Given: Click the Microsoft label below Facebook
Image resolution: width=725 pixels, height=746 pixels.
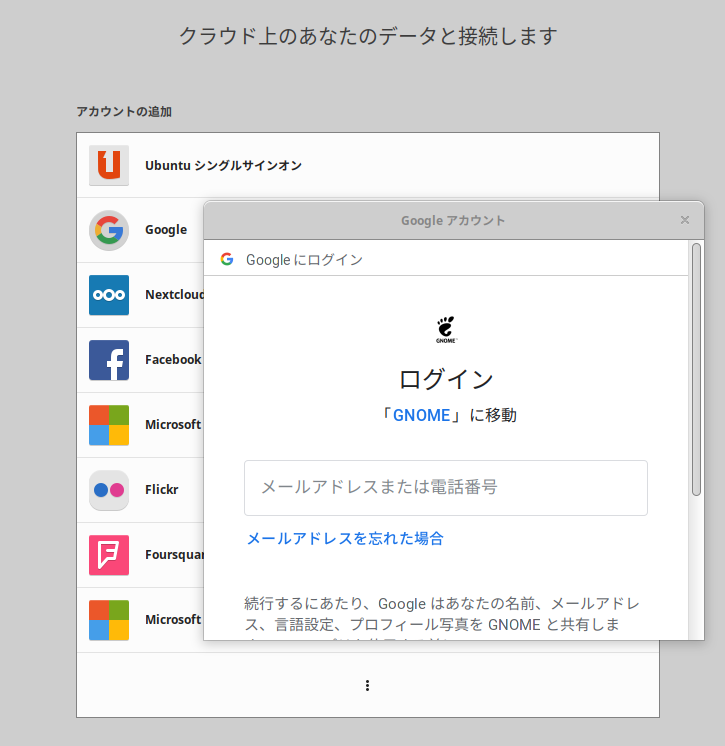Looking at the screenshot, I should point(173,425).
